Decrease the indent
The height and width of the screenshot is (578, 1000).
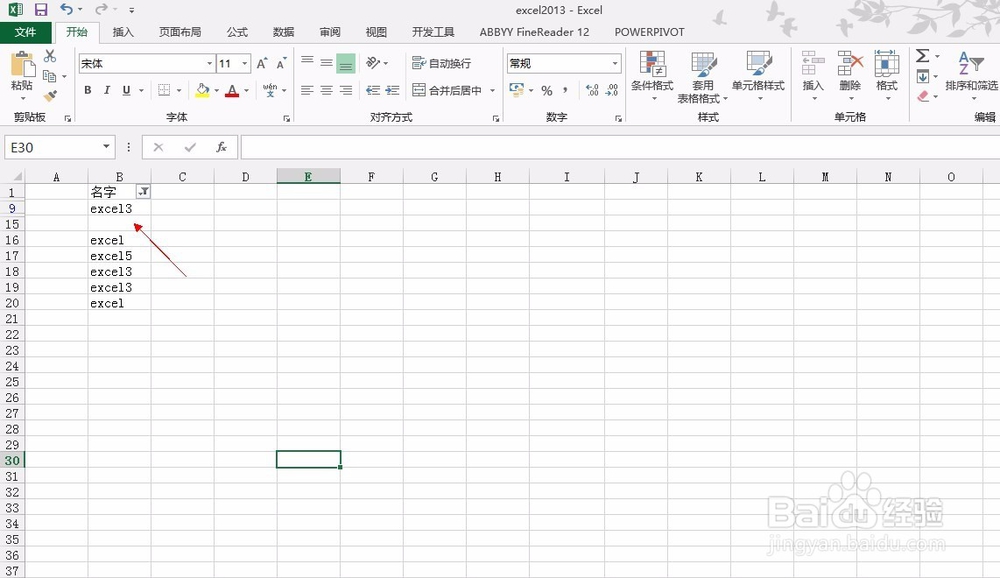(373, 91)
